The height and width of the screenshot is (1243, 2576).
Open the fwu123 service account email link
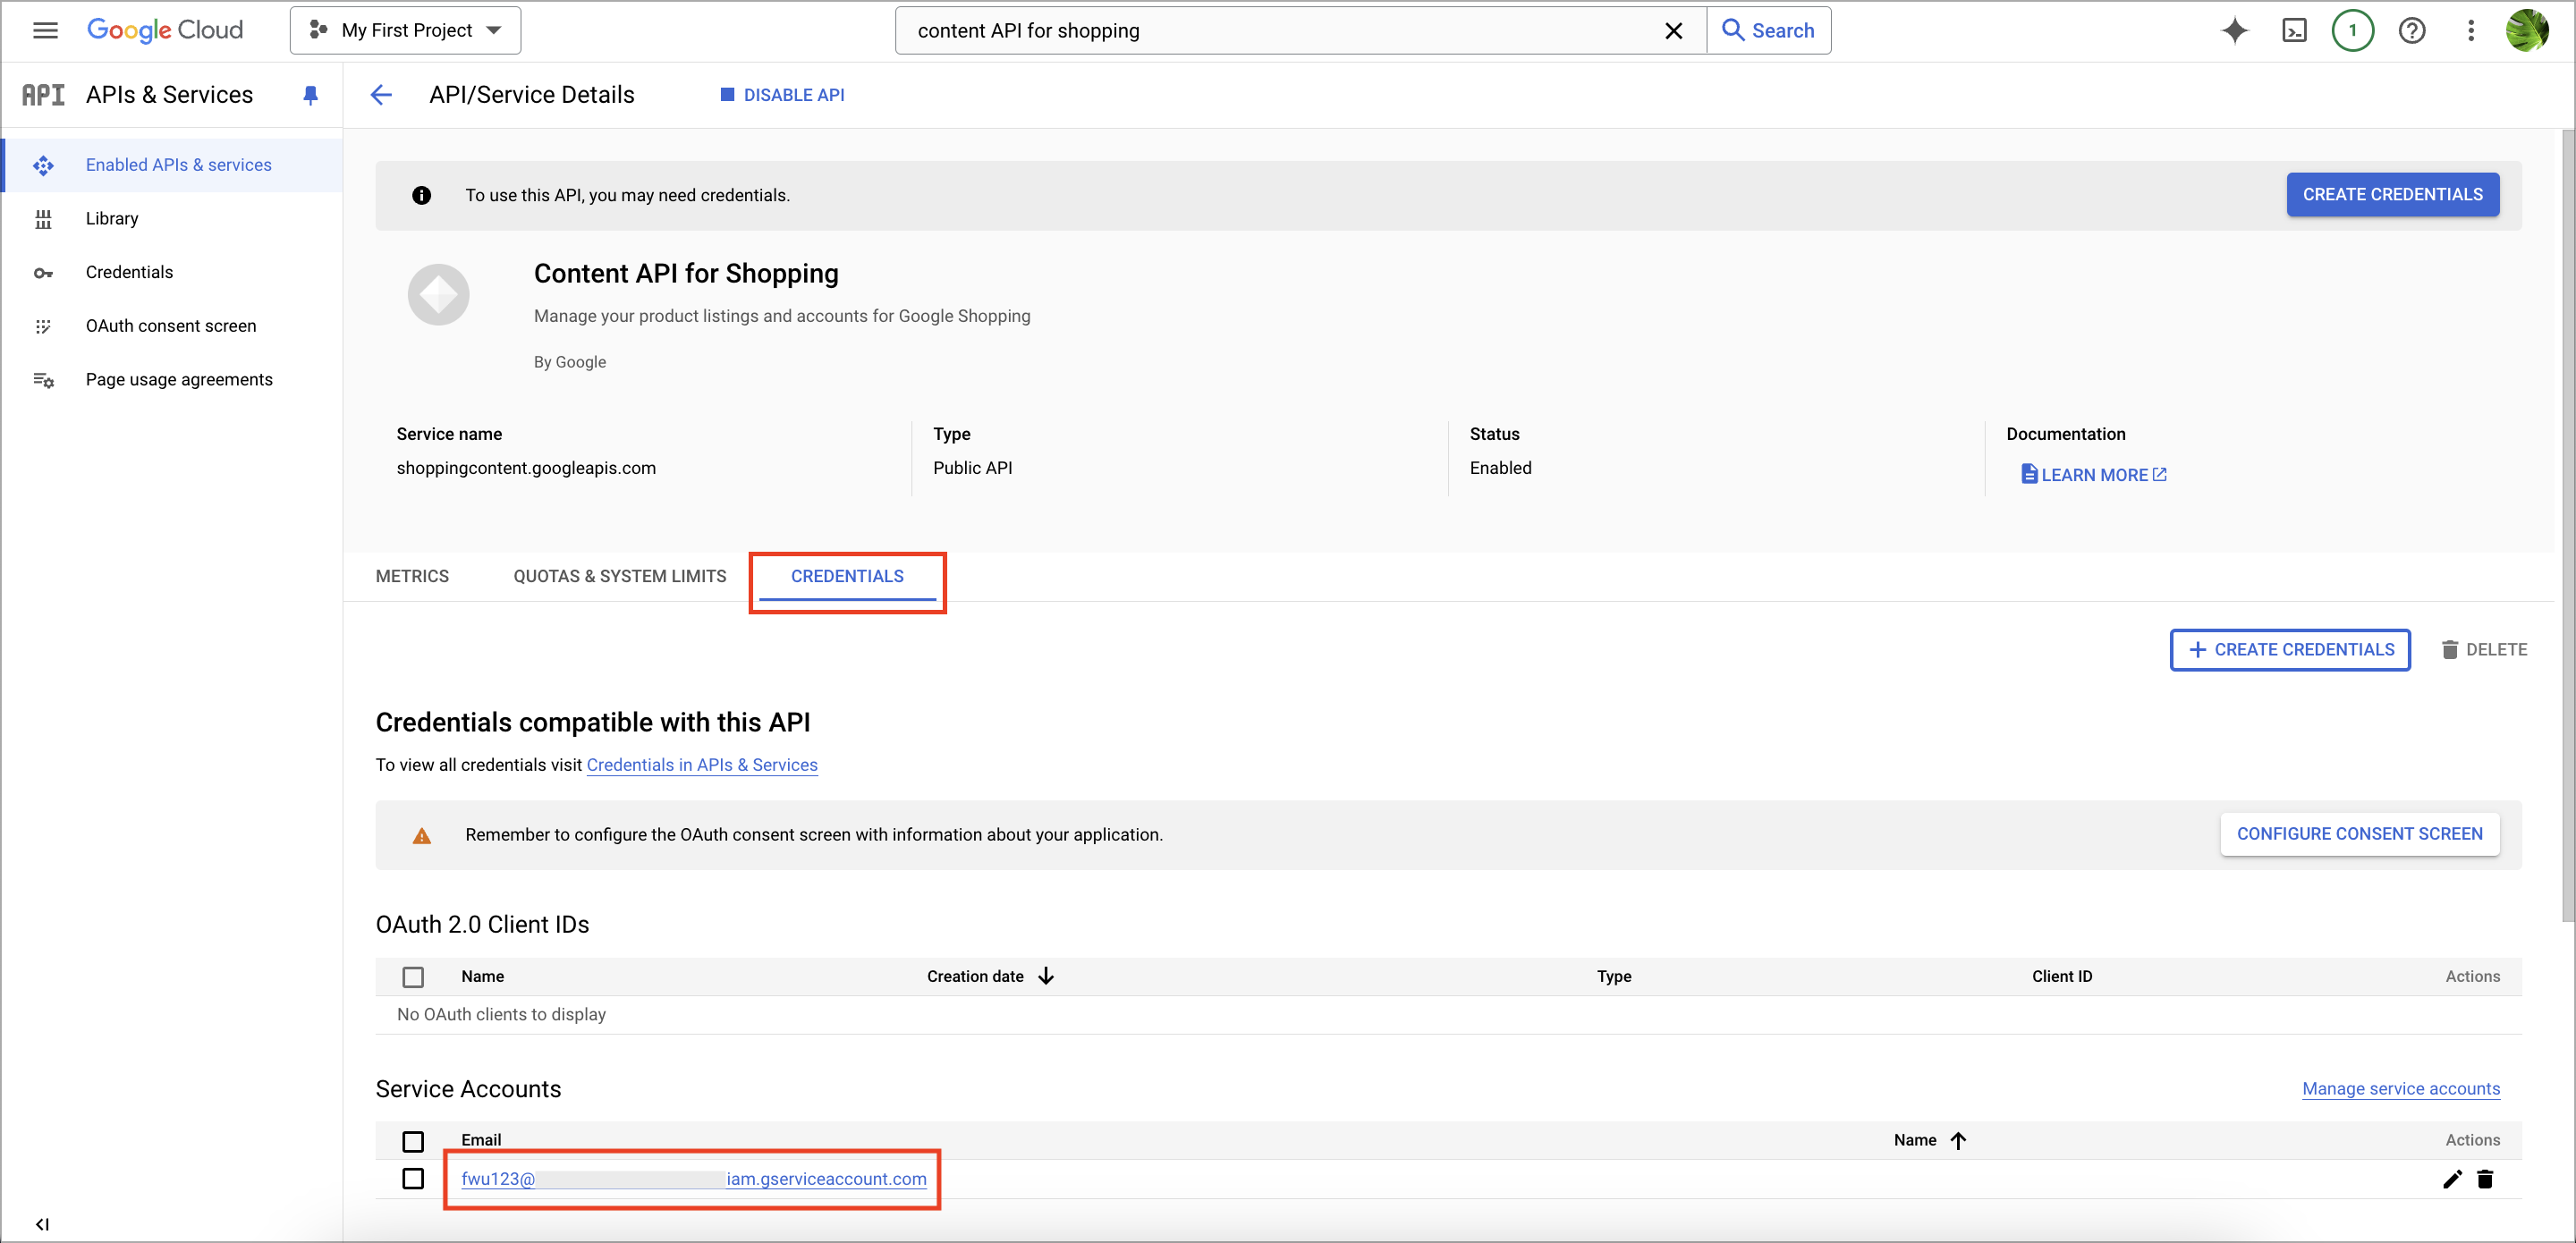[x=693, y=1179]
